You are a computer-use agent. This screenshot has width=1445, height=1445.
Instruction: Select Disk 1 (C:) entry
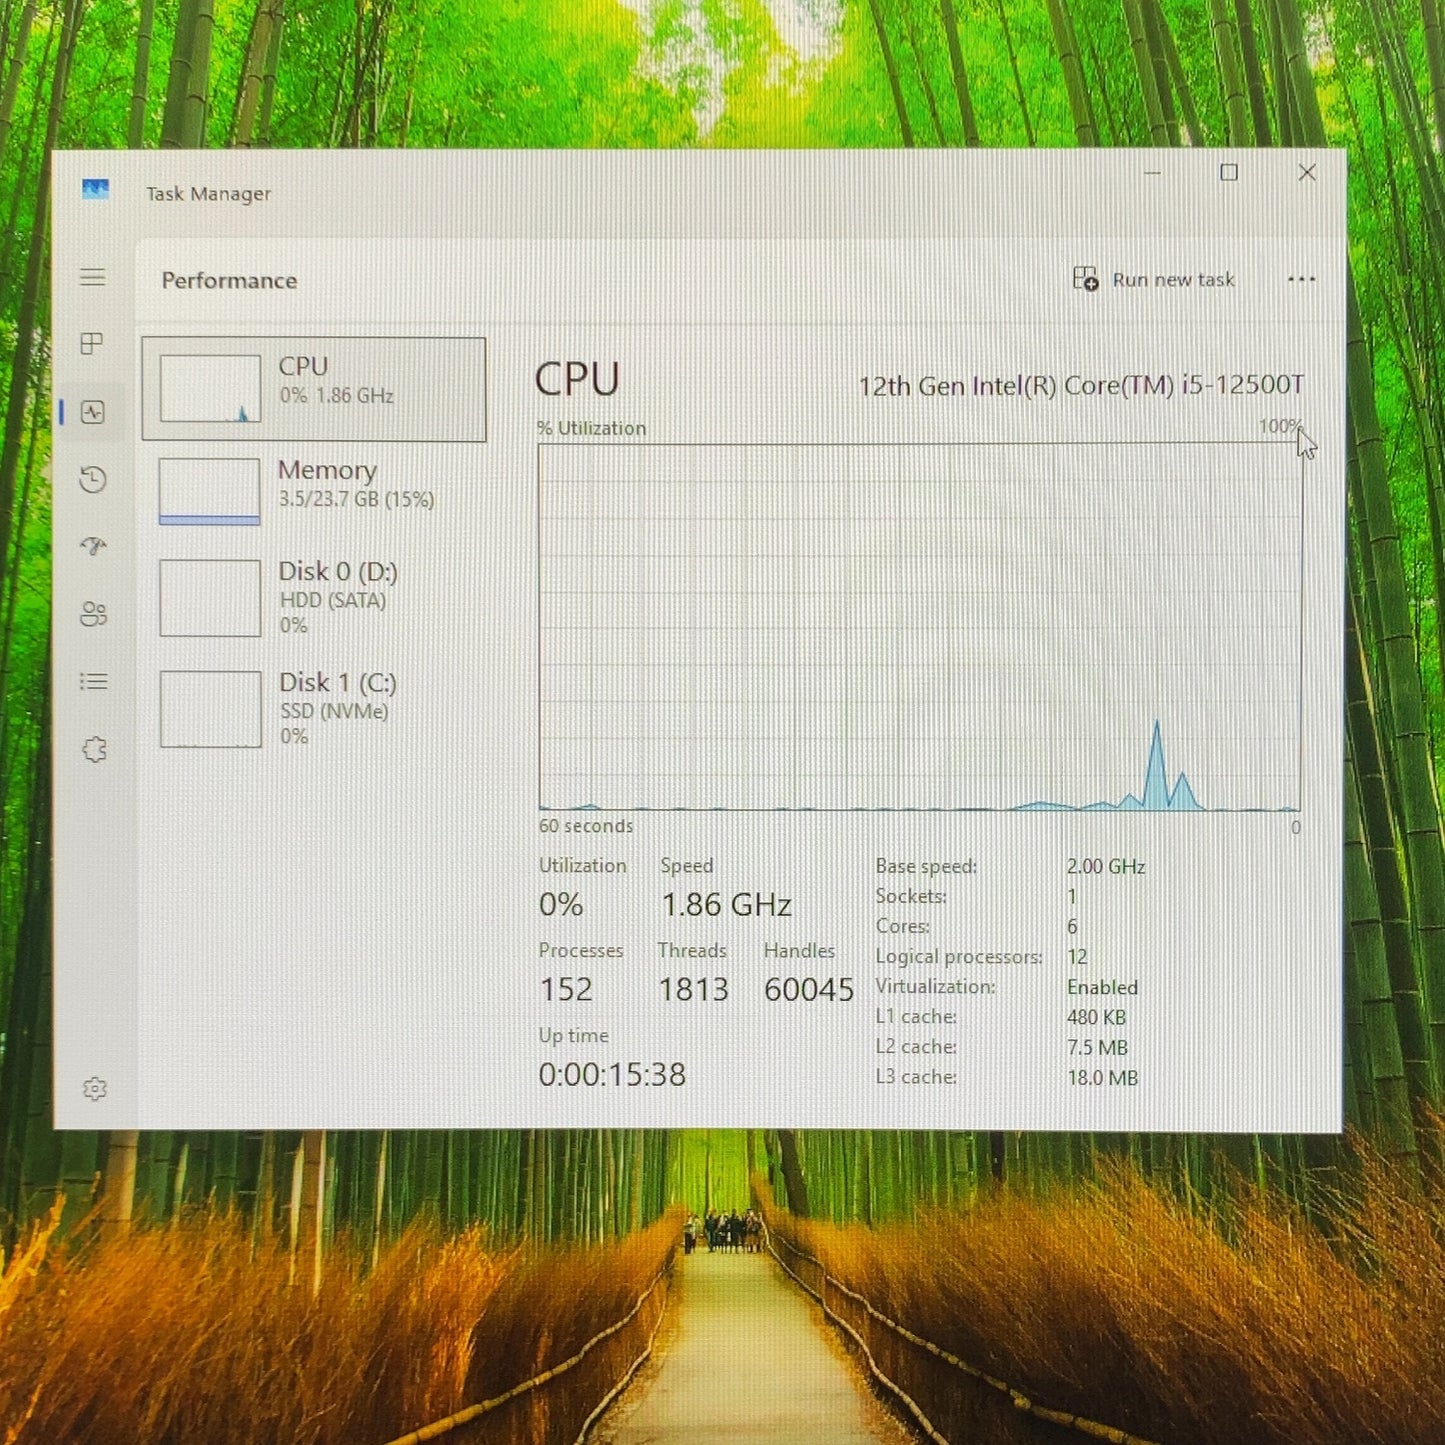click(x=314, y=708)
